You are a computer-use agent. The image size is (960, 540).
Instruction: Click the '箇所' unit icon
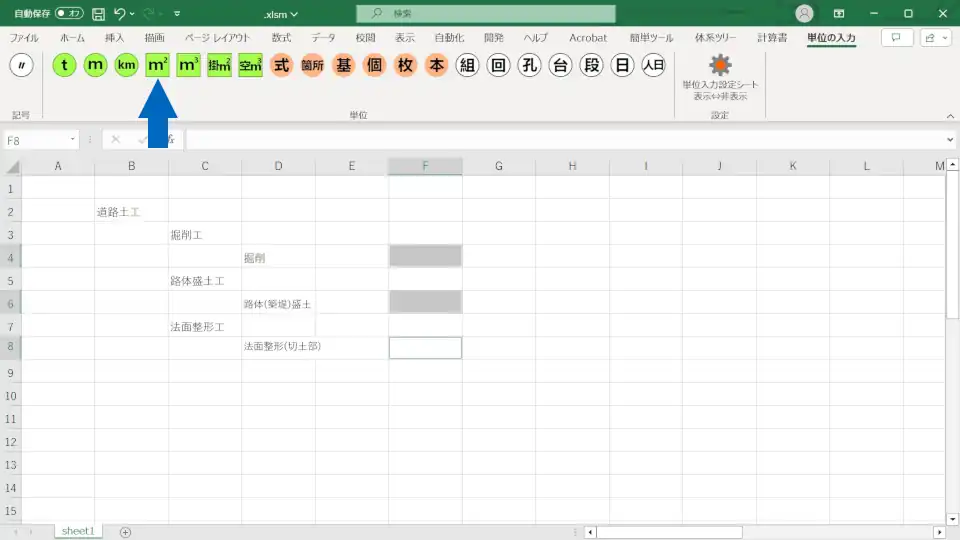coord(312,65)
